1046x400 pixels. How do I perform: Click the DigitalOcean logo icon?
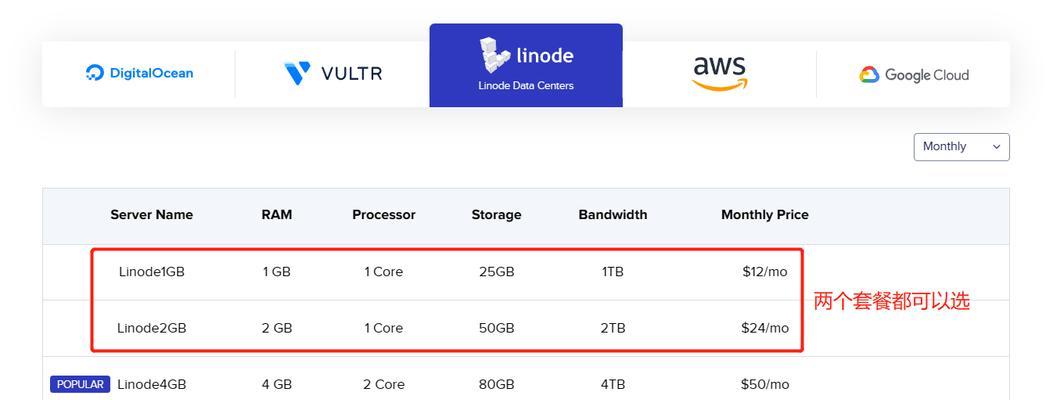(x=95, y=73)
